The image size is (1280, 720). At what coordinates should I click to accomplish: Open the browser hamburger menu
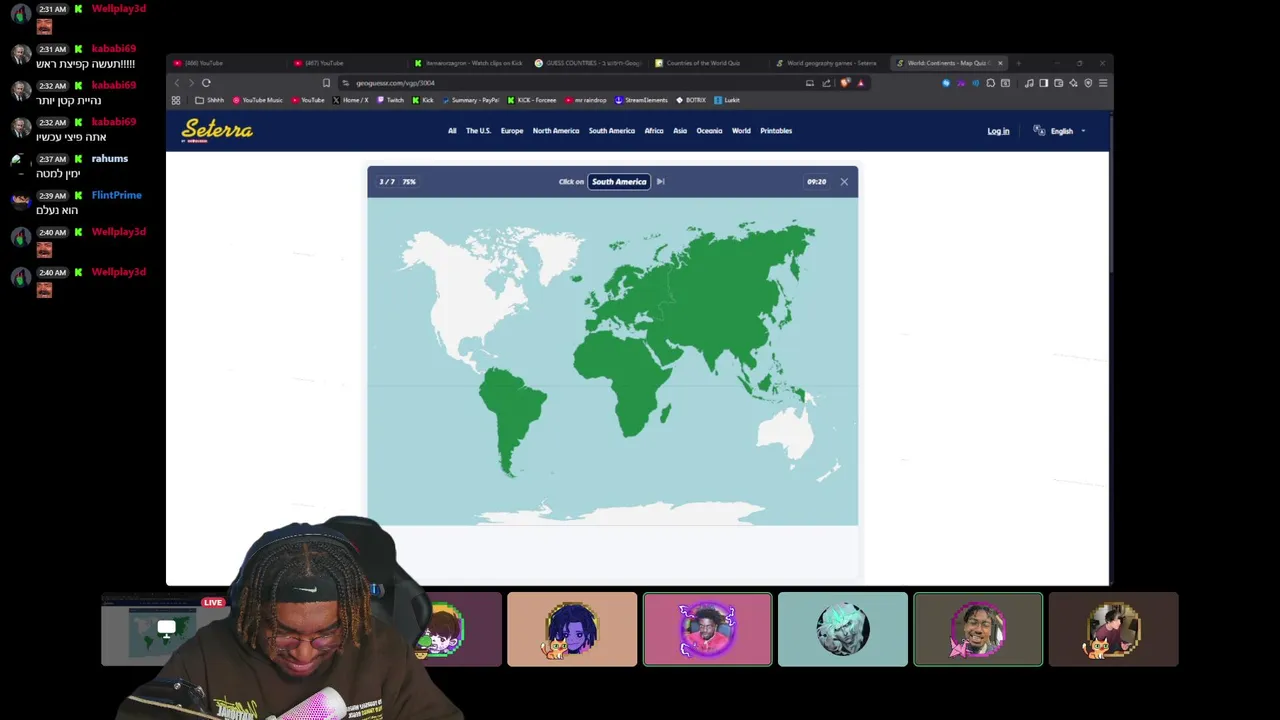click(1102, 83)
